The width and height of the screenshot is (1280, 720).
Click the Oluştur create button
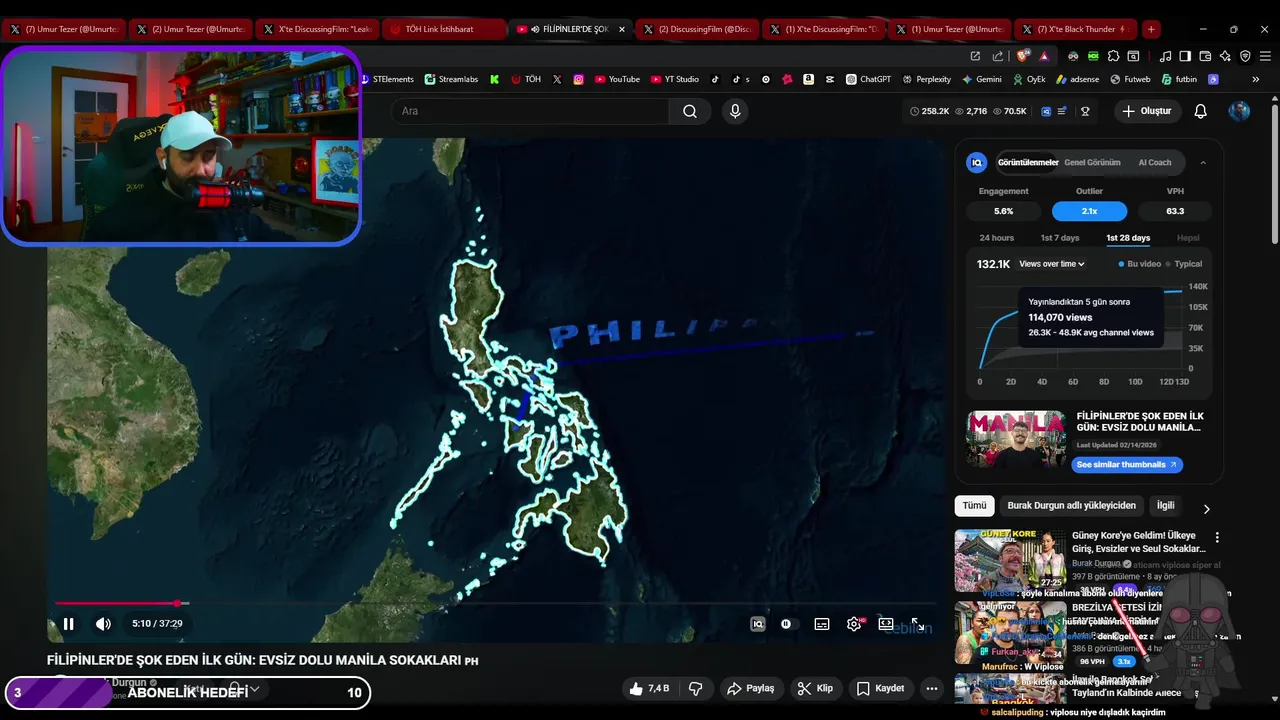tap(1146, 111)
